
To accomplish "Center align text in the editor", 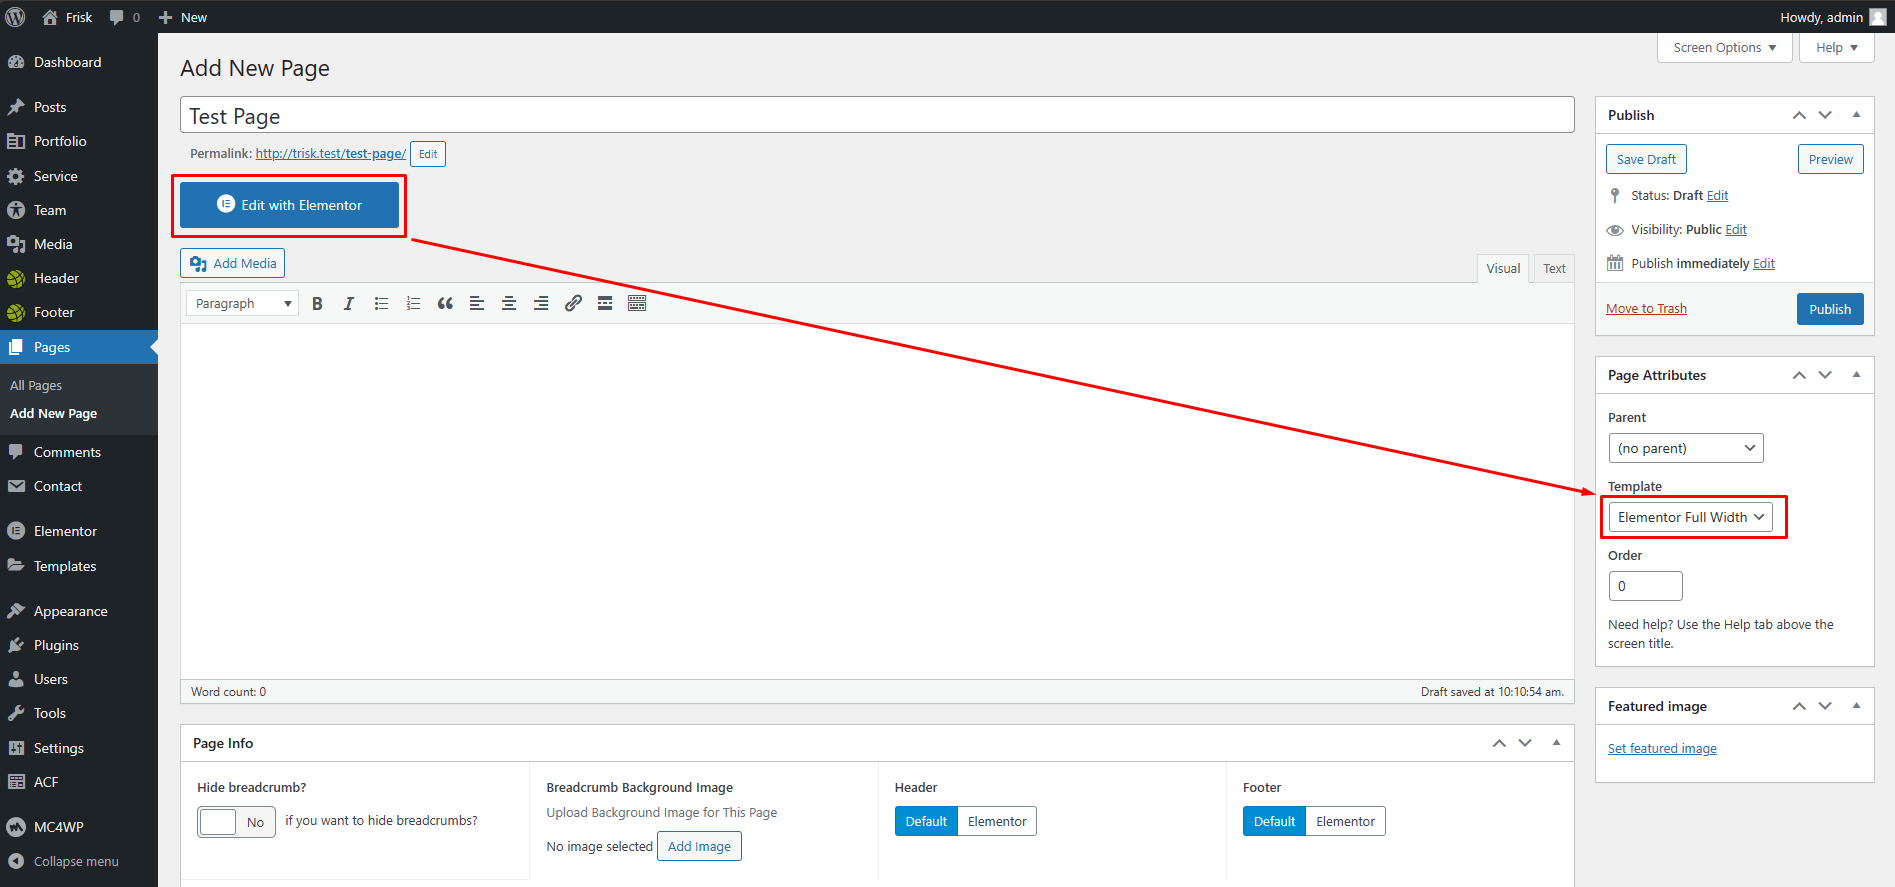I will tap(509, 304).
